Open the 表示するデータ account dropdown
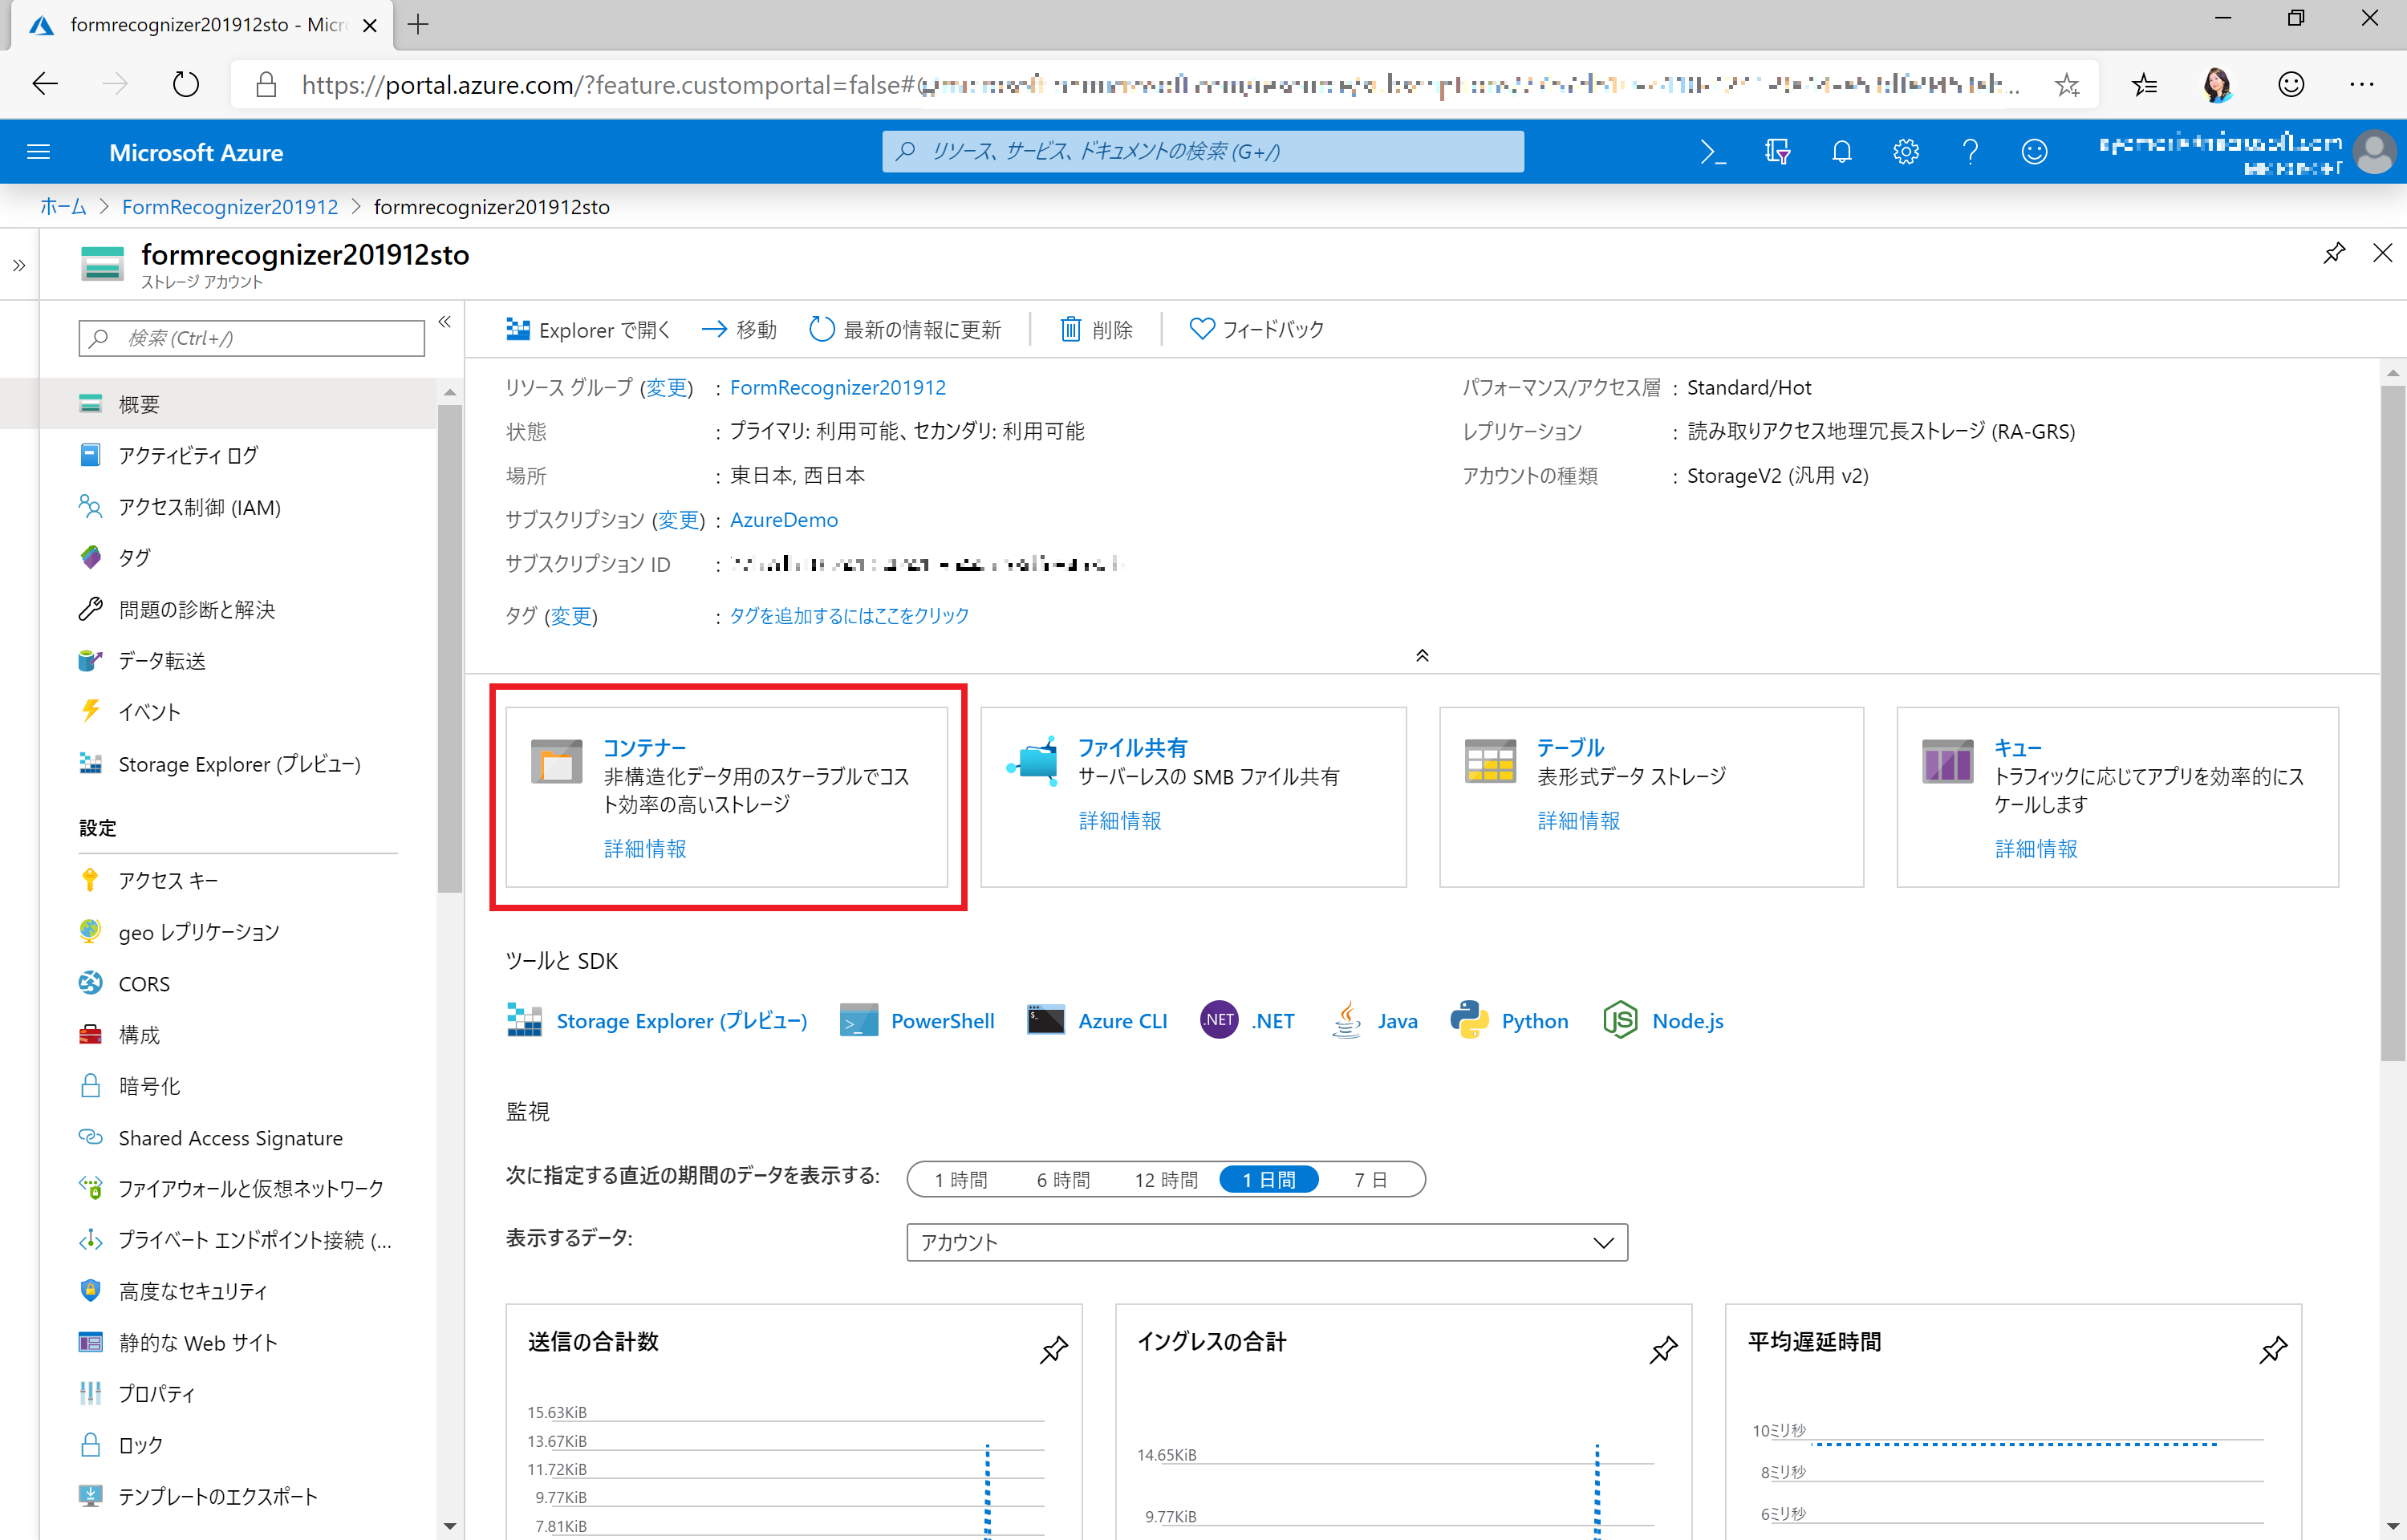This screenshot has width=2407, height=1540. coord(1266,1242)
